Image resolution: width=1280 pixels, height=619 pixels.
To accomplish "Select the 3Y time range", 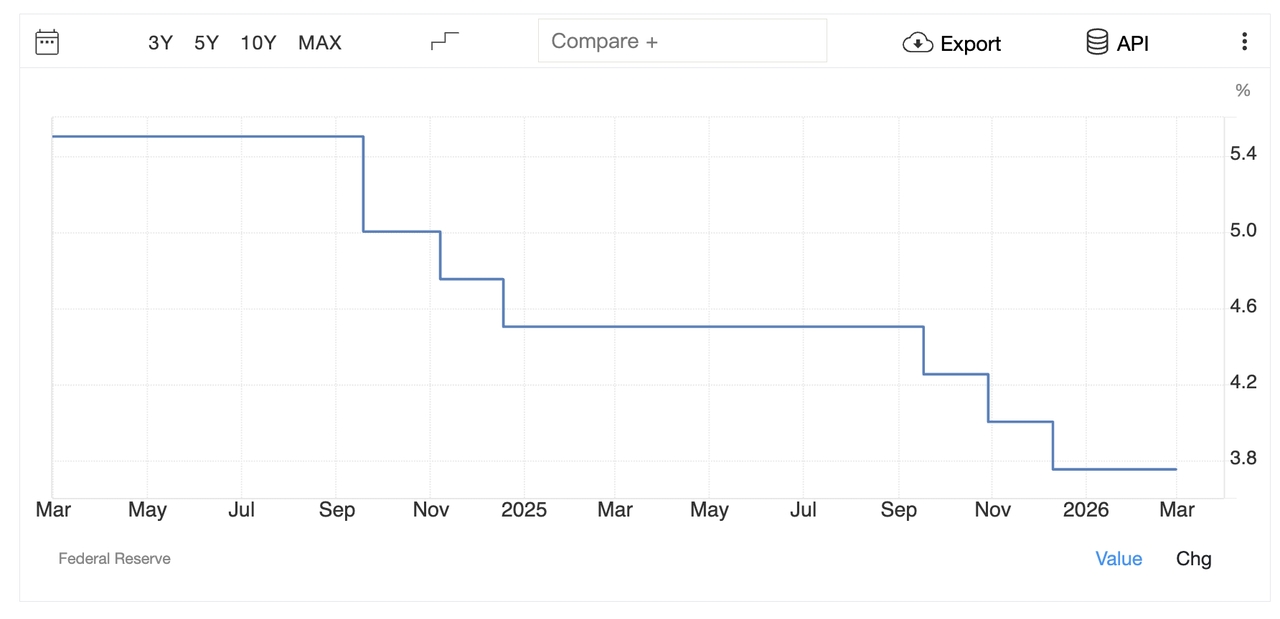I will [x=160, y=42].
